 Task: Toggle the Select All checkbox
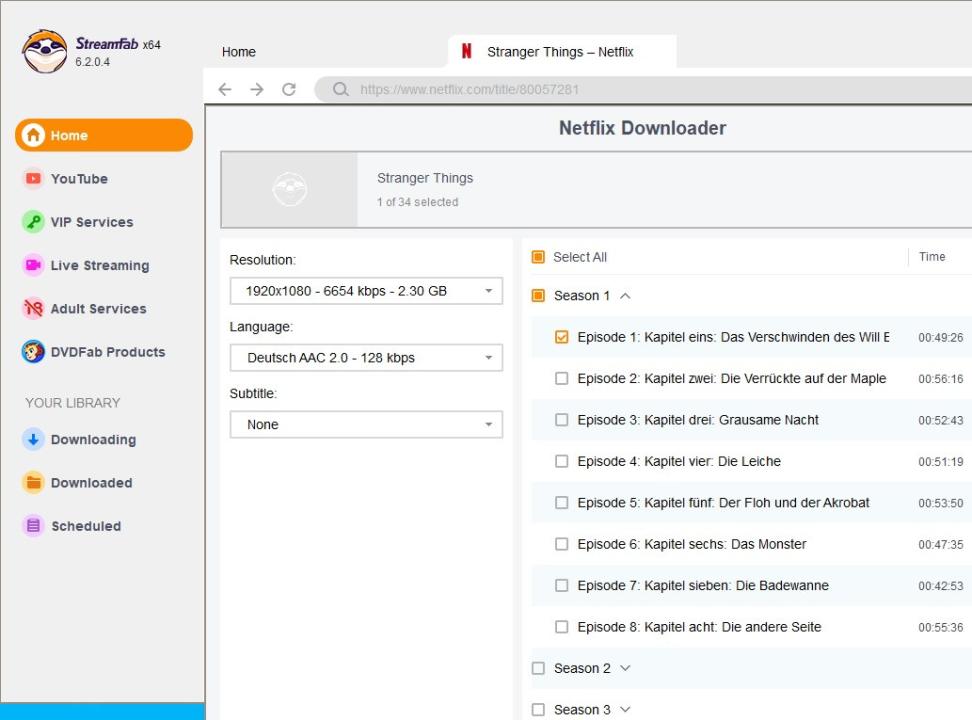point(538,257)
